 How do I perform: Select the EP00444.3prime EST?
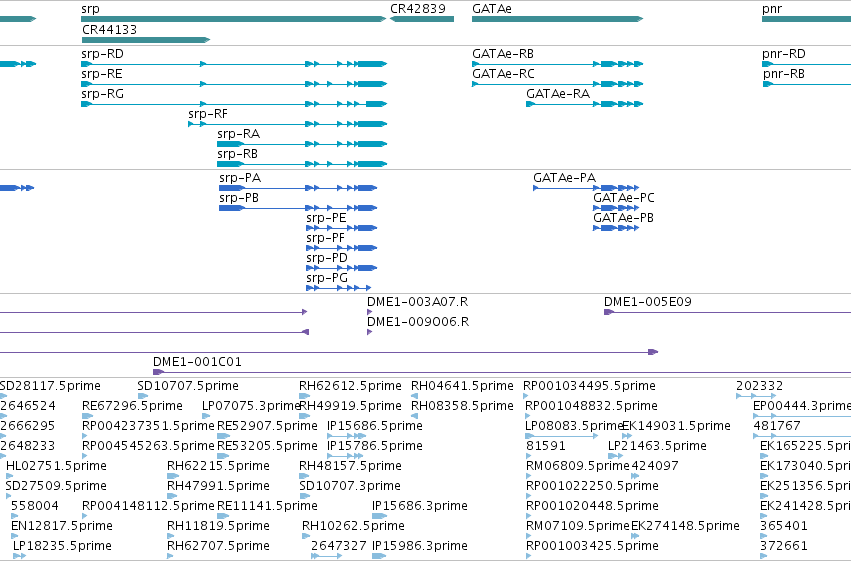pos(802,416)
